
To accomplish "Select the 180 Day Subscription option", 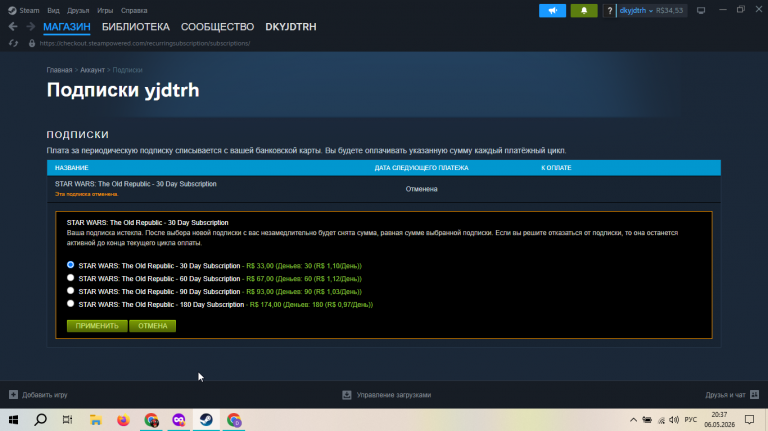I will tap(71, 304).
